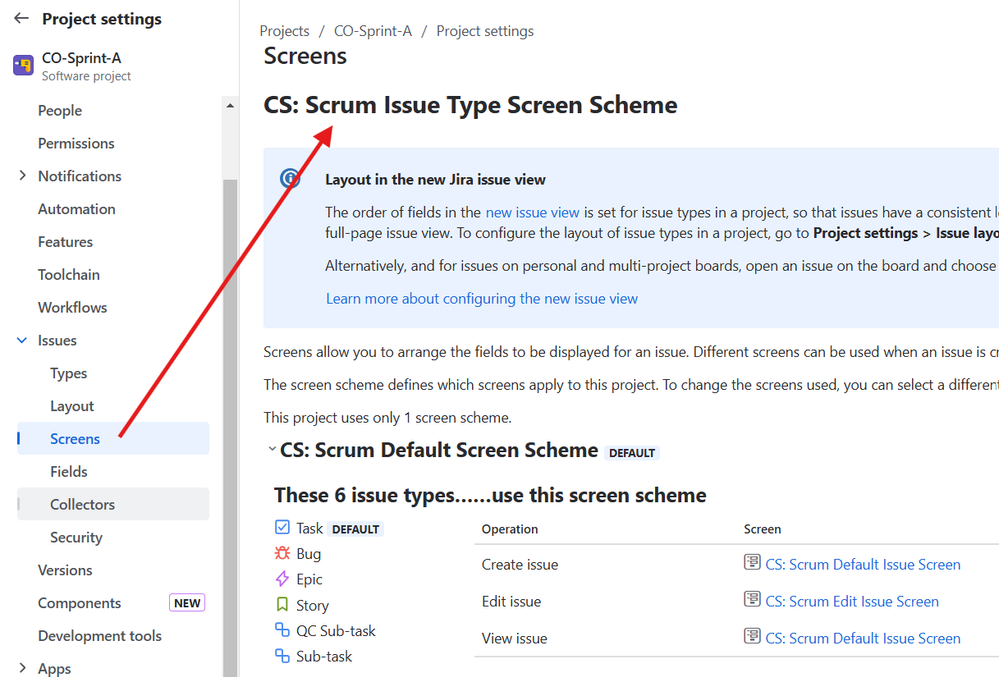This screenshot has width=999, height=677.
Task: Click the QC Sub-task icon
Action: [282, 630]
